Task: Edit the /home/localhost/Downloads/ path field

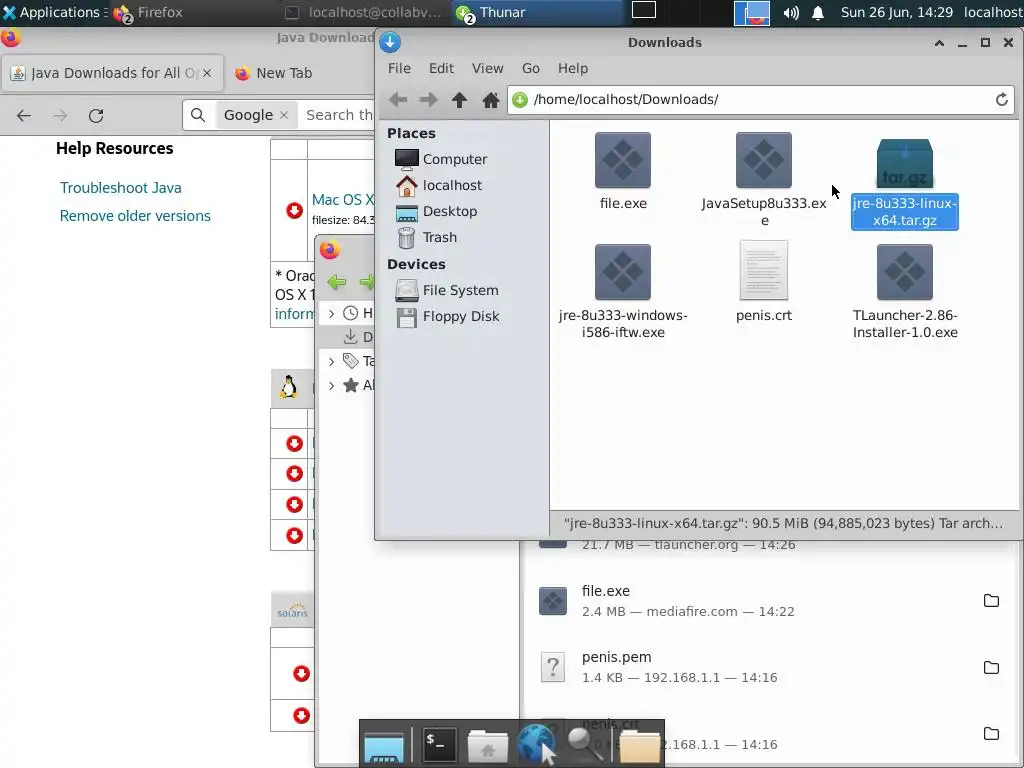Action: tap(761, 99)
